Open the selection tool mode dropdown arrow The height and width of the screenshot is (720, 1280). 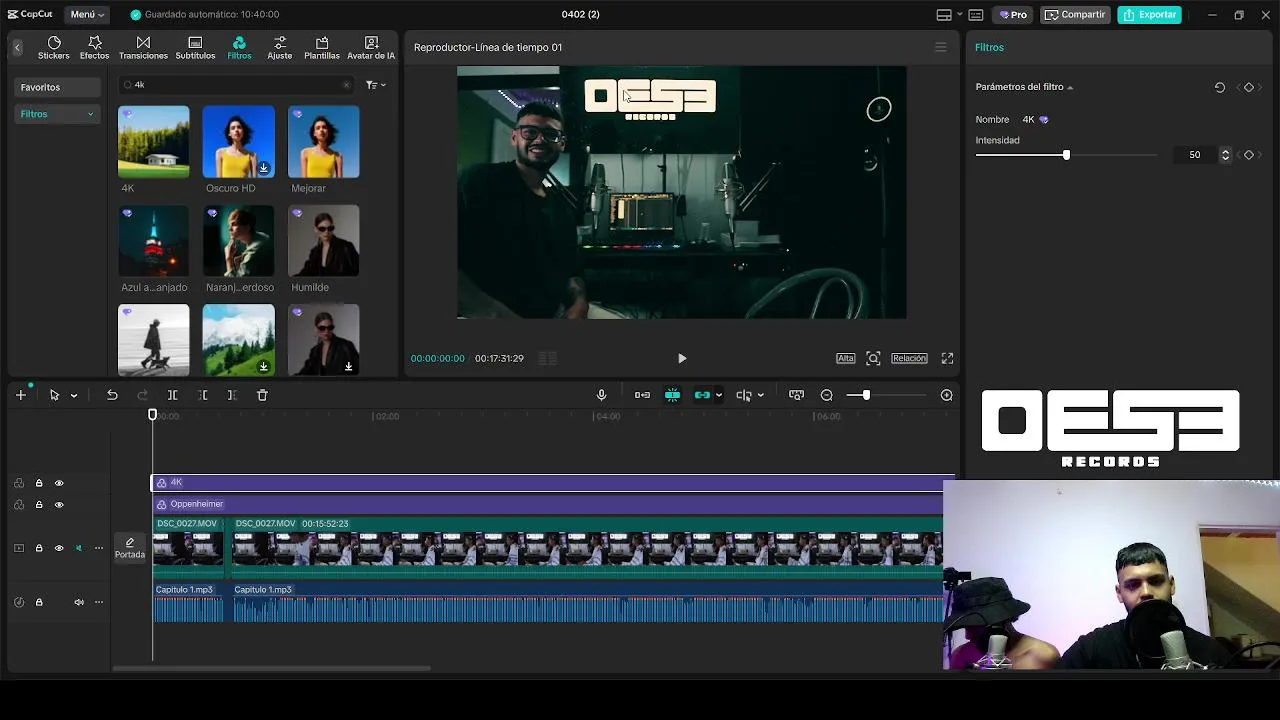point(73,396)
